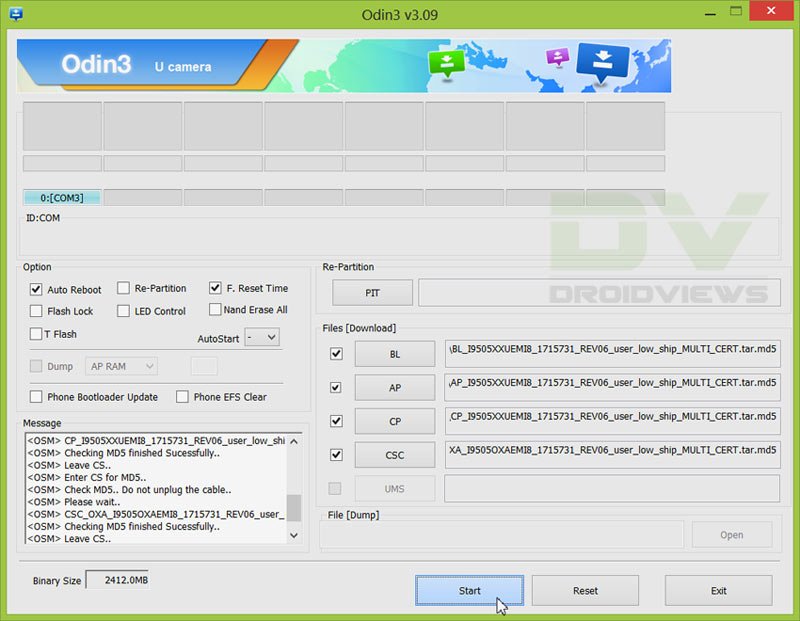This screenshot has height=621, width=800.
Task: Click the 'ID:COM' label
Action: 43,218
